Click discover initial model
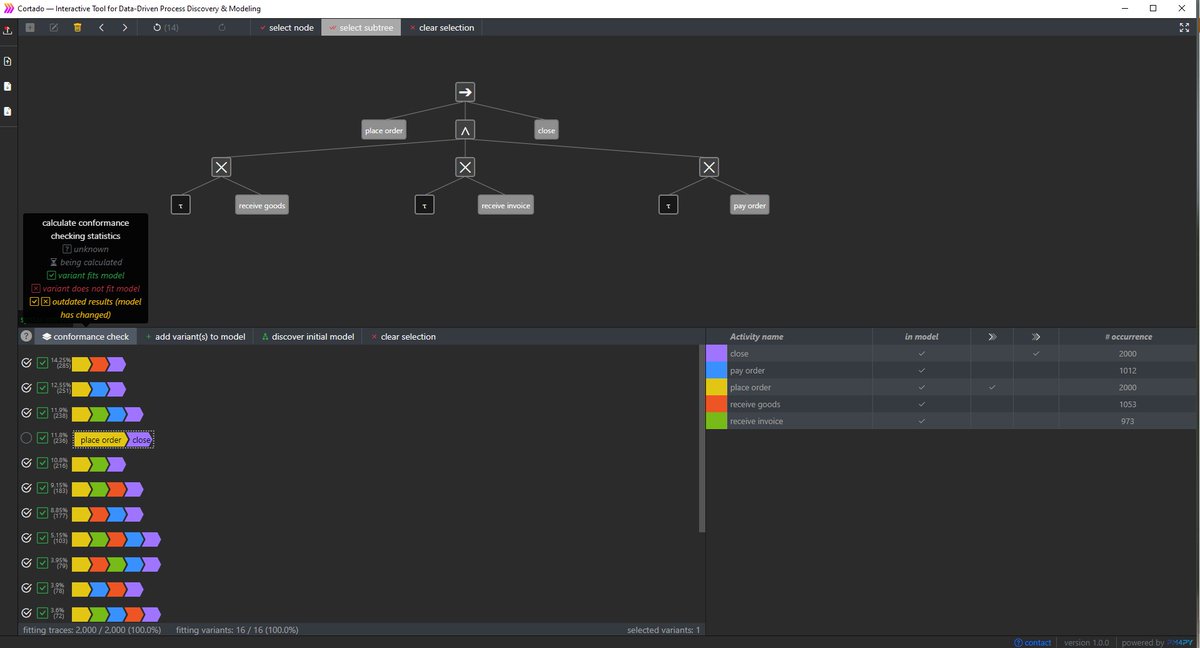This screenshot has width=1200, height=648. pyautogui.click(x=307, y=337)
